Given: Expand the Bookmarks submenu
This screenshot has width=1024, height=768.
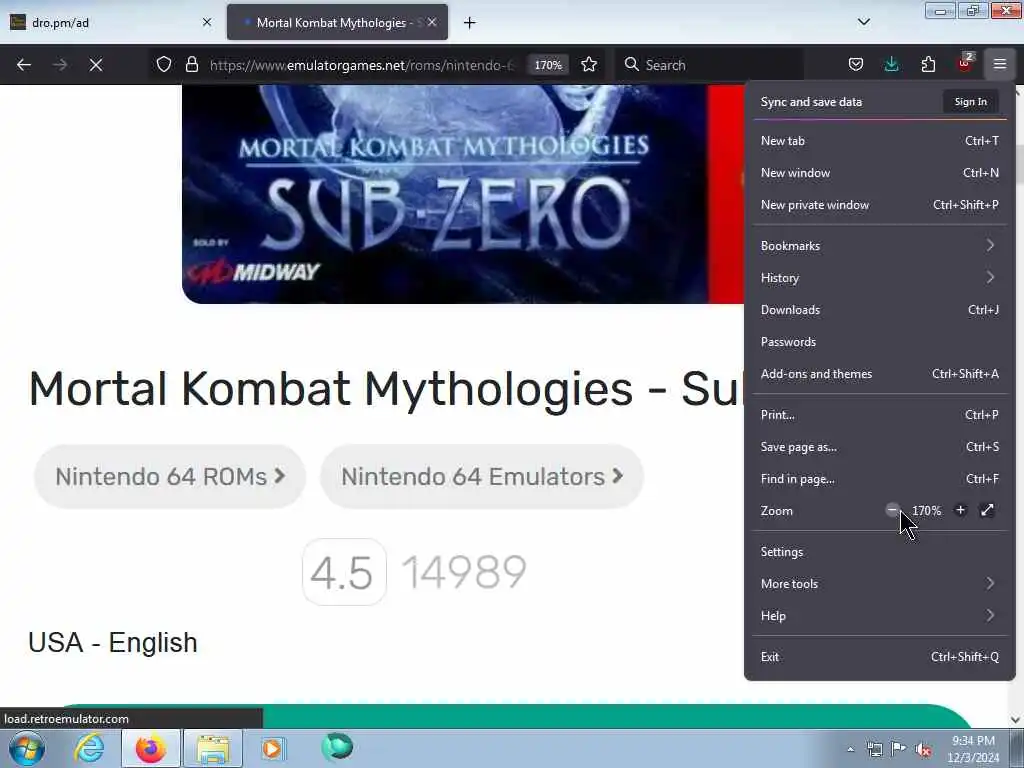Looking at the screenshot, I should 880,246.
